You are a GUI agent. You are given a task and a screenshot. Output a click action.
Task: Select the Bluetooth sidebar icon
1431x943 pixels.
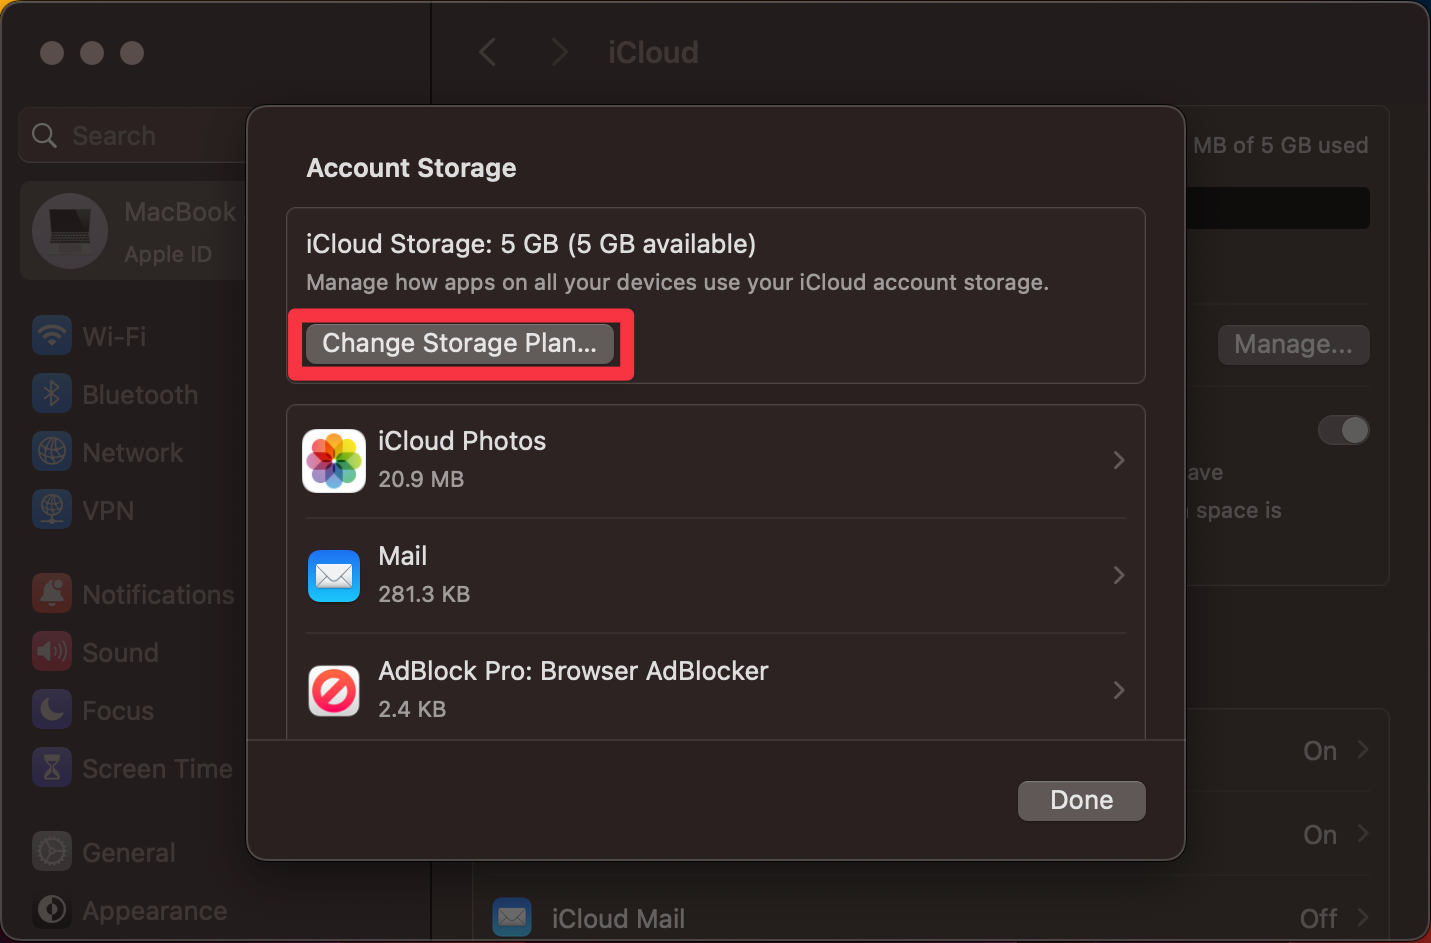click(x=52, y=394)
